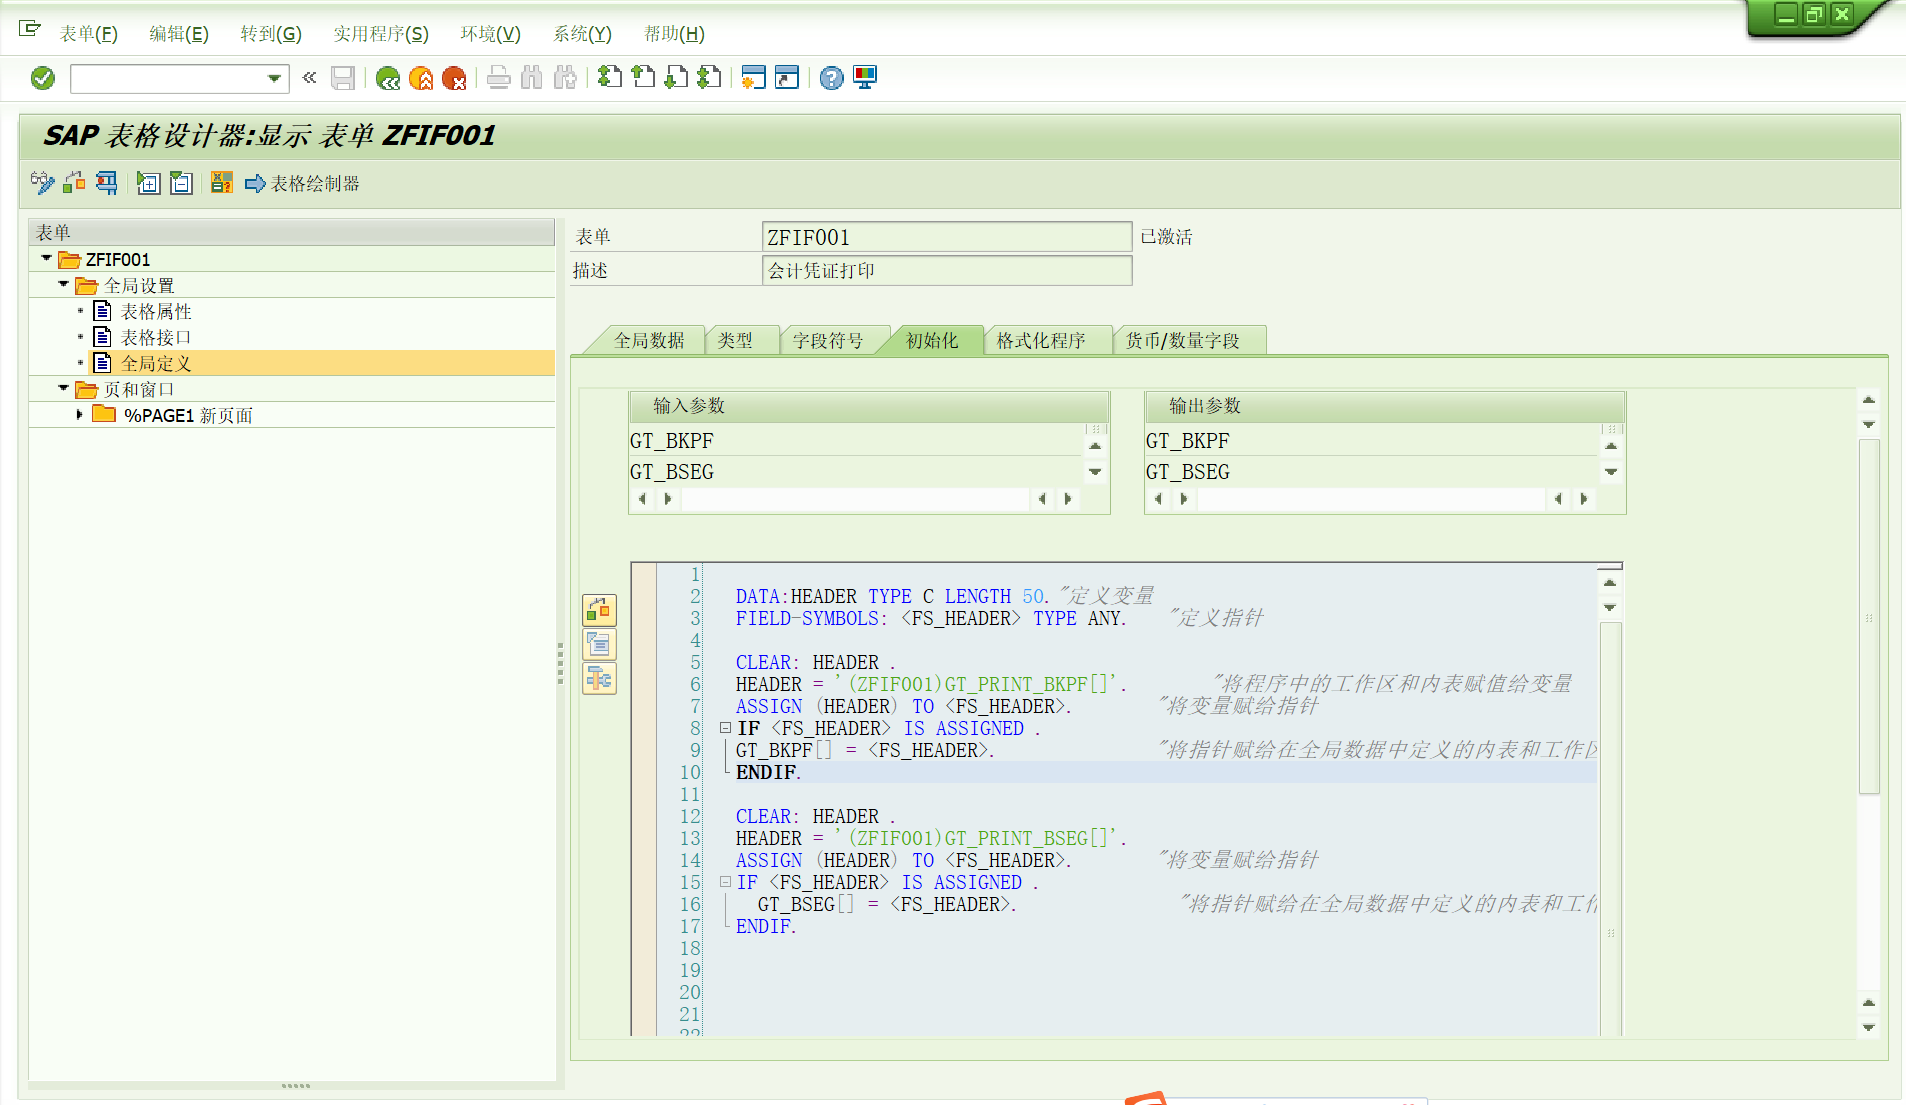Switch to the 初始化 tab
The height and width of the screenshot is (1105, 1906).
[932, 341]
